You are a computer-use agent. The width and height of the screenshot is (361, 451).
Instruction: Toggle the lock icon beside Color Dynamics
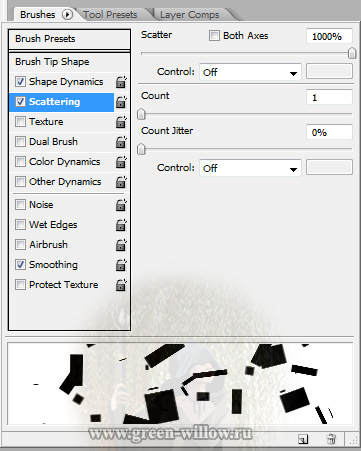coord(121,162)
